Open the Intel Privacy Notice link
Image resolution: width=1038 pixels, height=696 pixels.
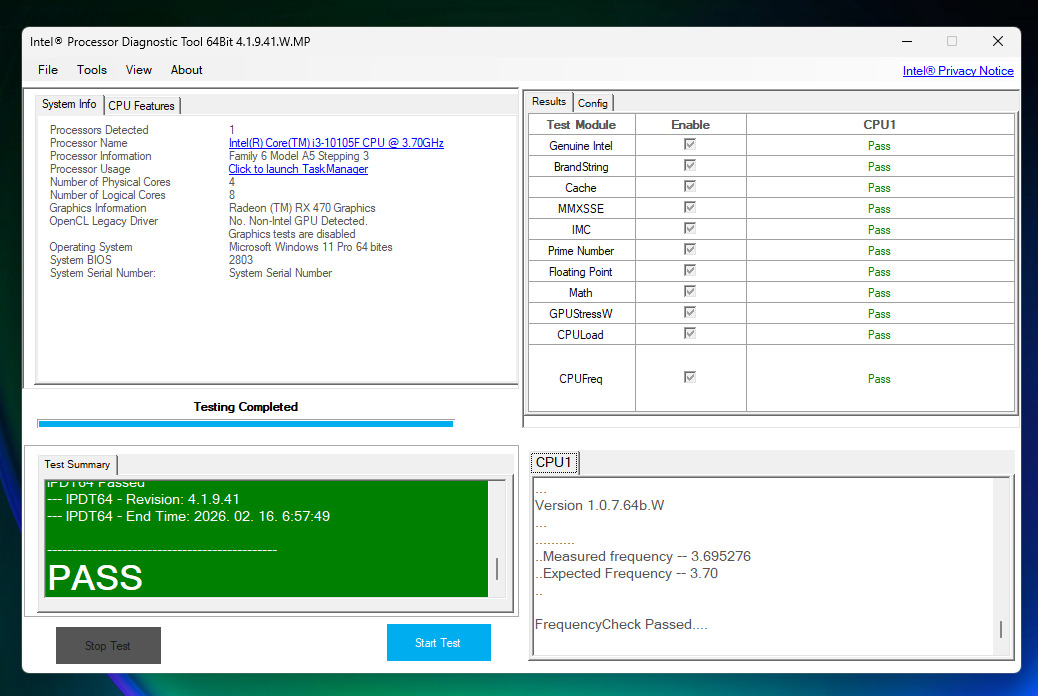click(958, 71)
